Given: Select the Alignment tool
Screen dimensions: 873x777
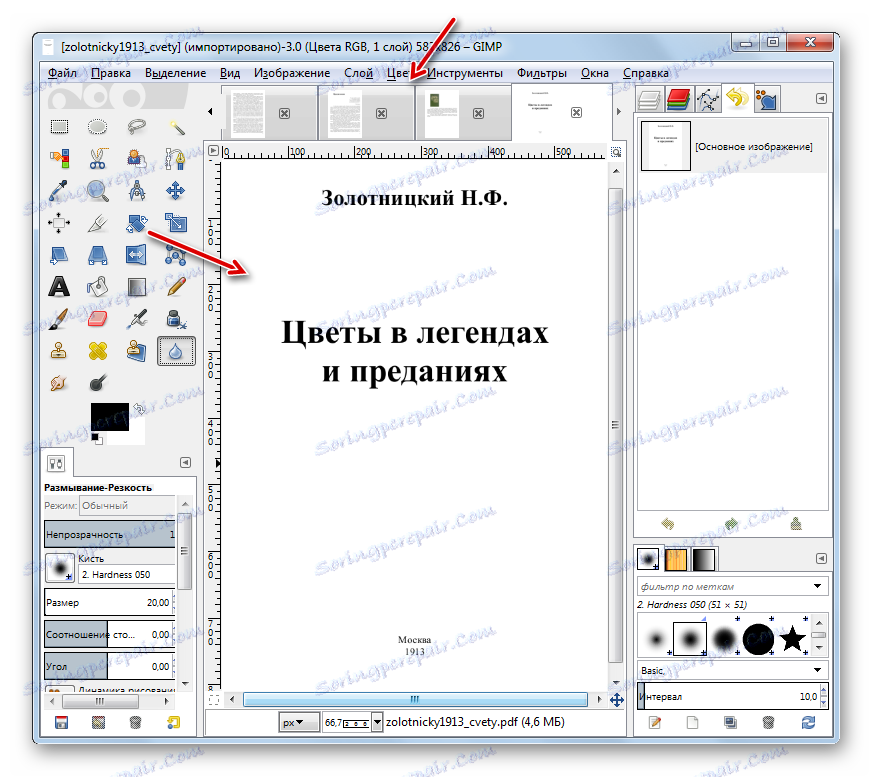Looking at the screenshot, I should [x=60, y=223].
